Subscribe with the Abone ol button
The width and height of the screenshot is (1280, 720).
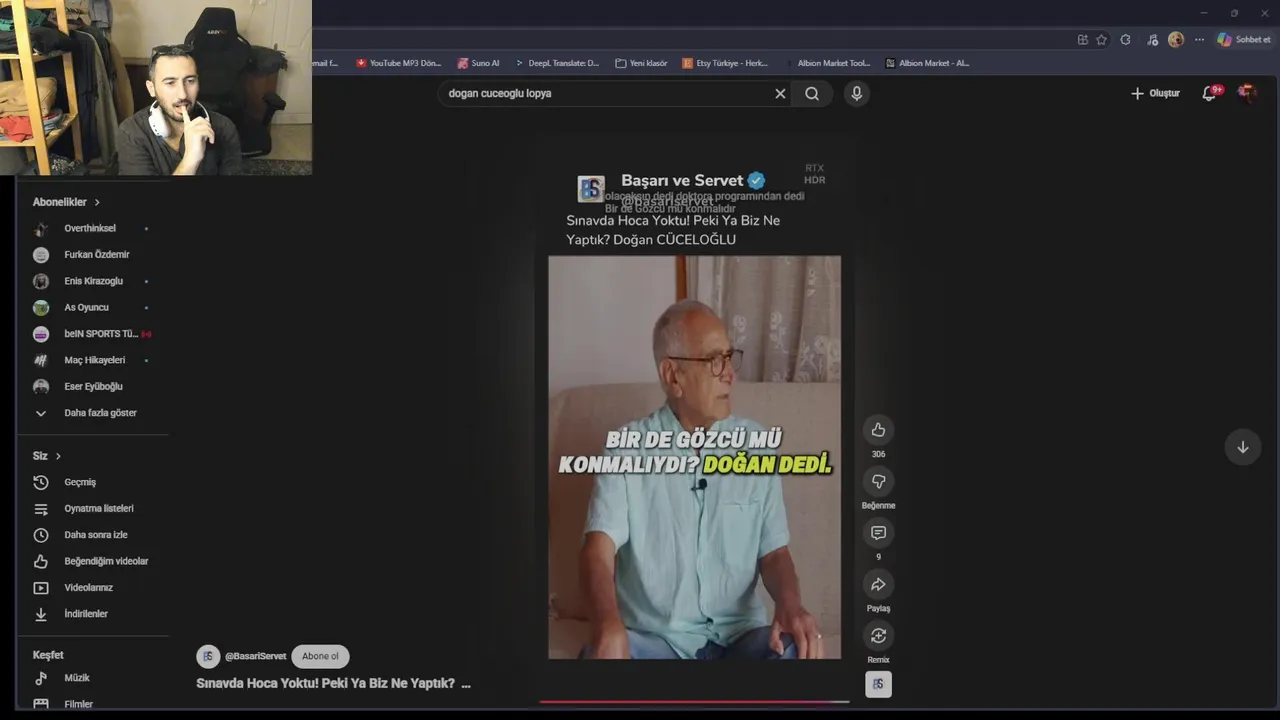click(x=320, y=656)
